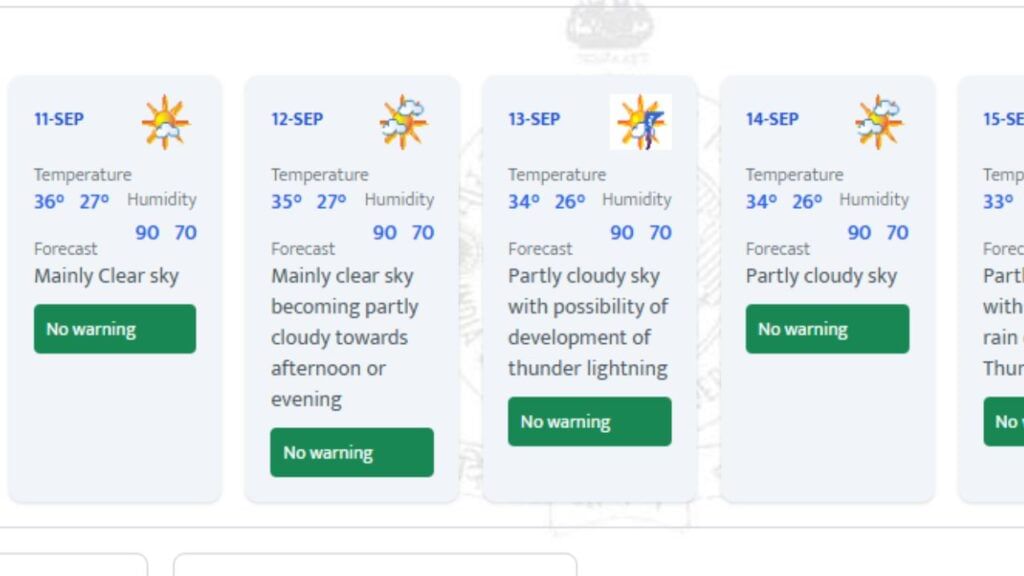Click the 34° maximum temperature on 13-SEP

(x=524, y=201)
